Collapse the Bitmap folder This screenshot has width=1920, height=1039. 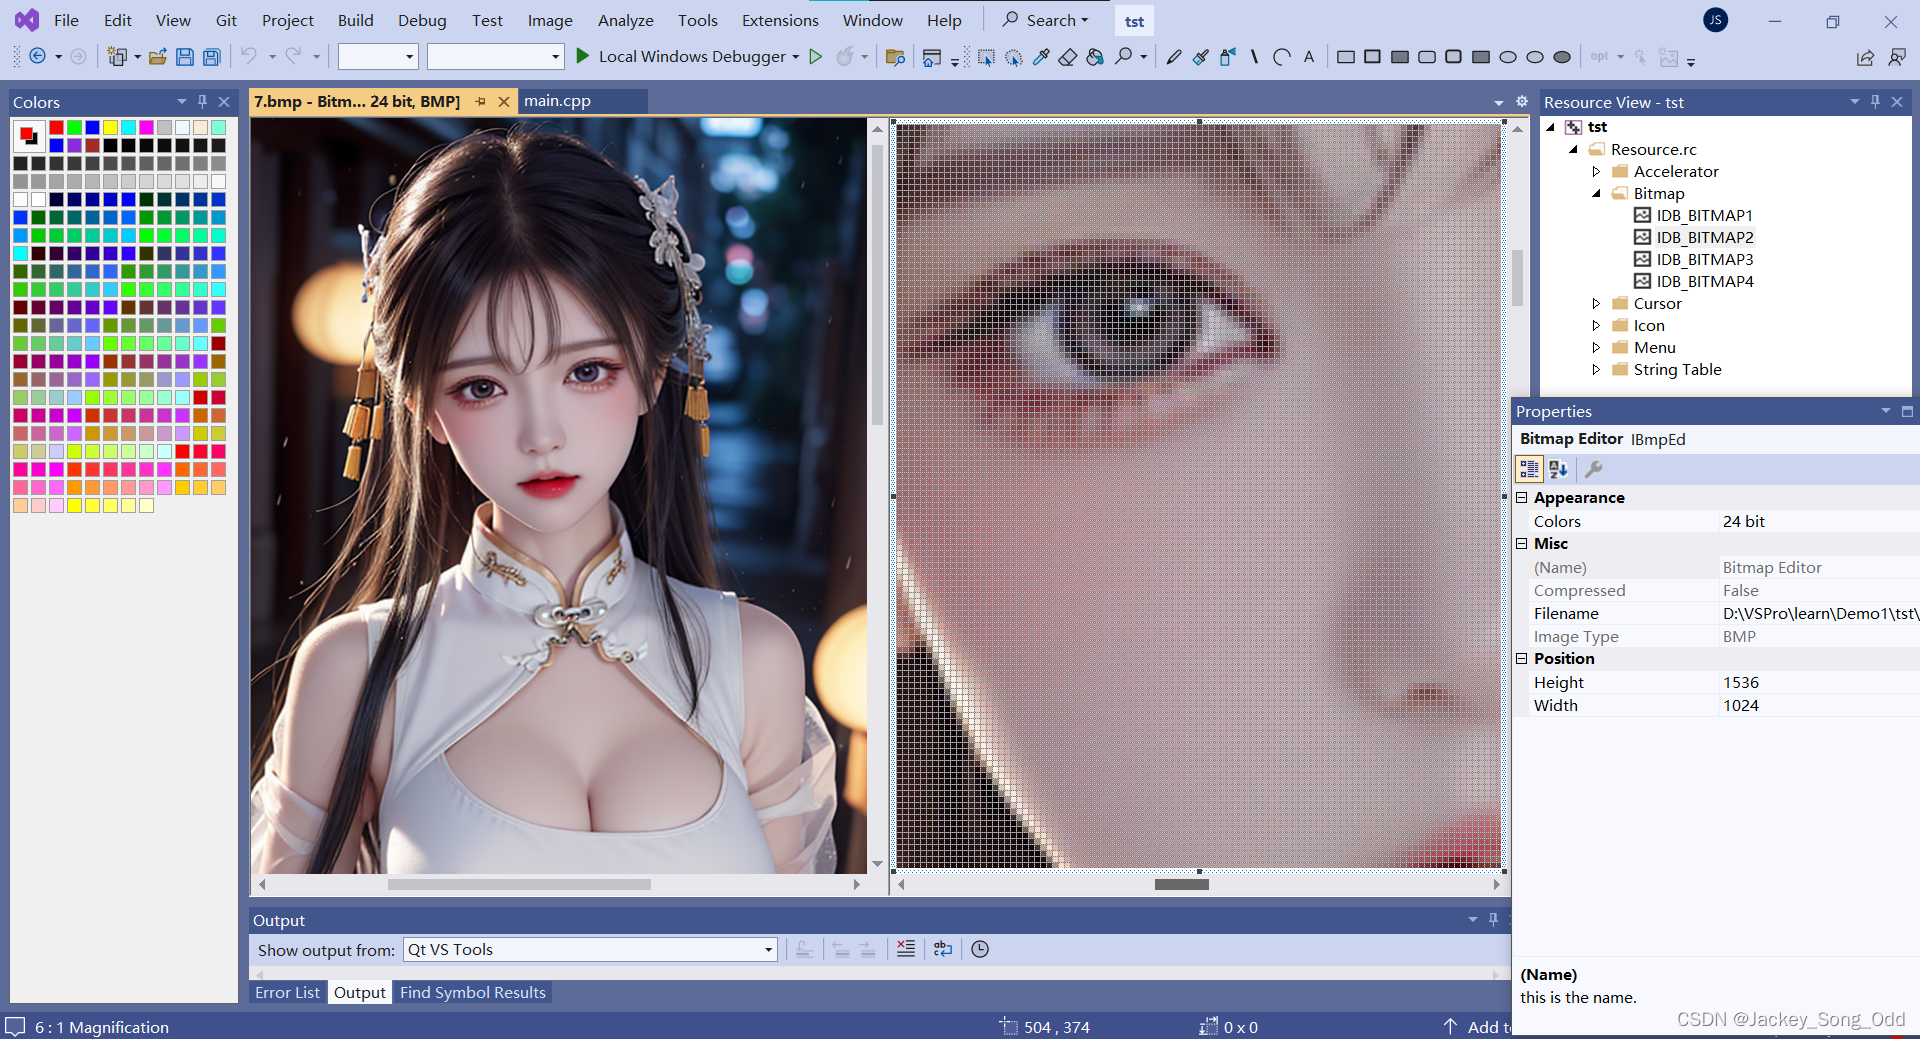(x=1596, y=193)
